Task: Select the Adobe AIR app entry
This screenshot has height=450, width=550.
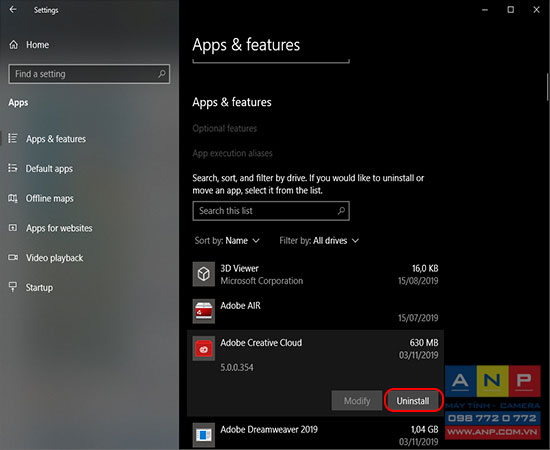Action: [x=315, y=311]
